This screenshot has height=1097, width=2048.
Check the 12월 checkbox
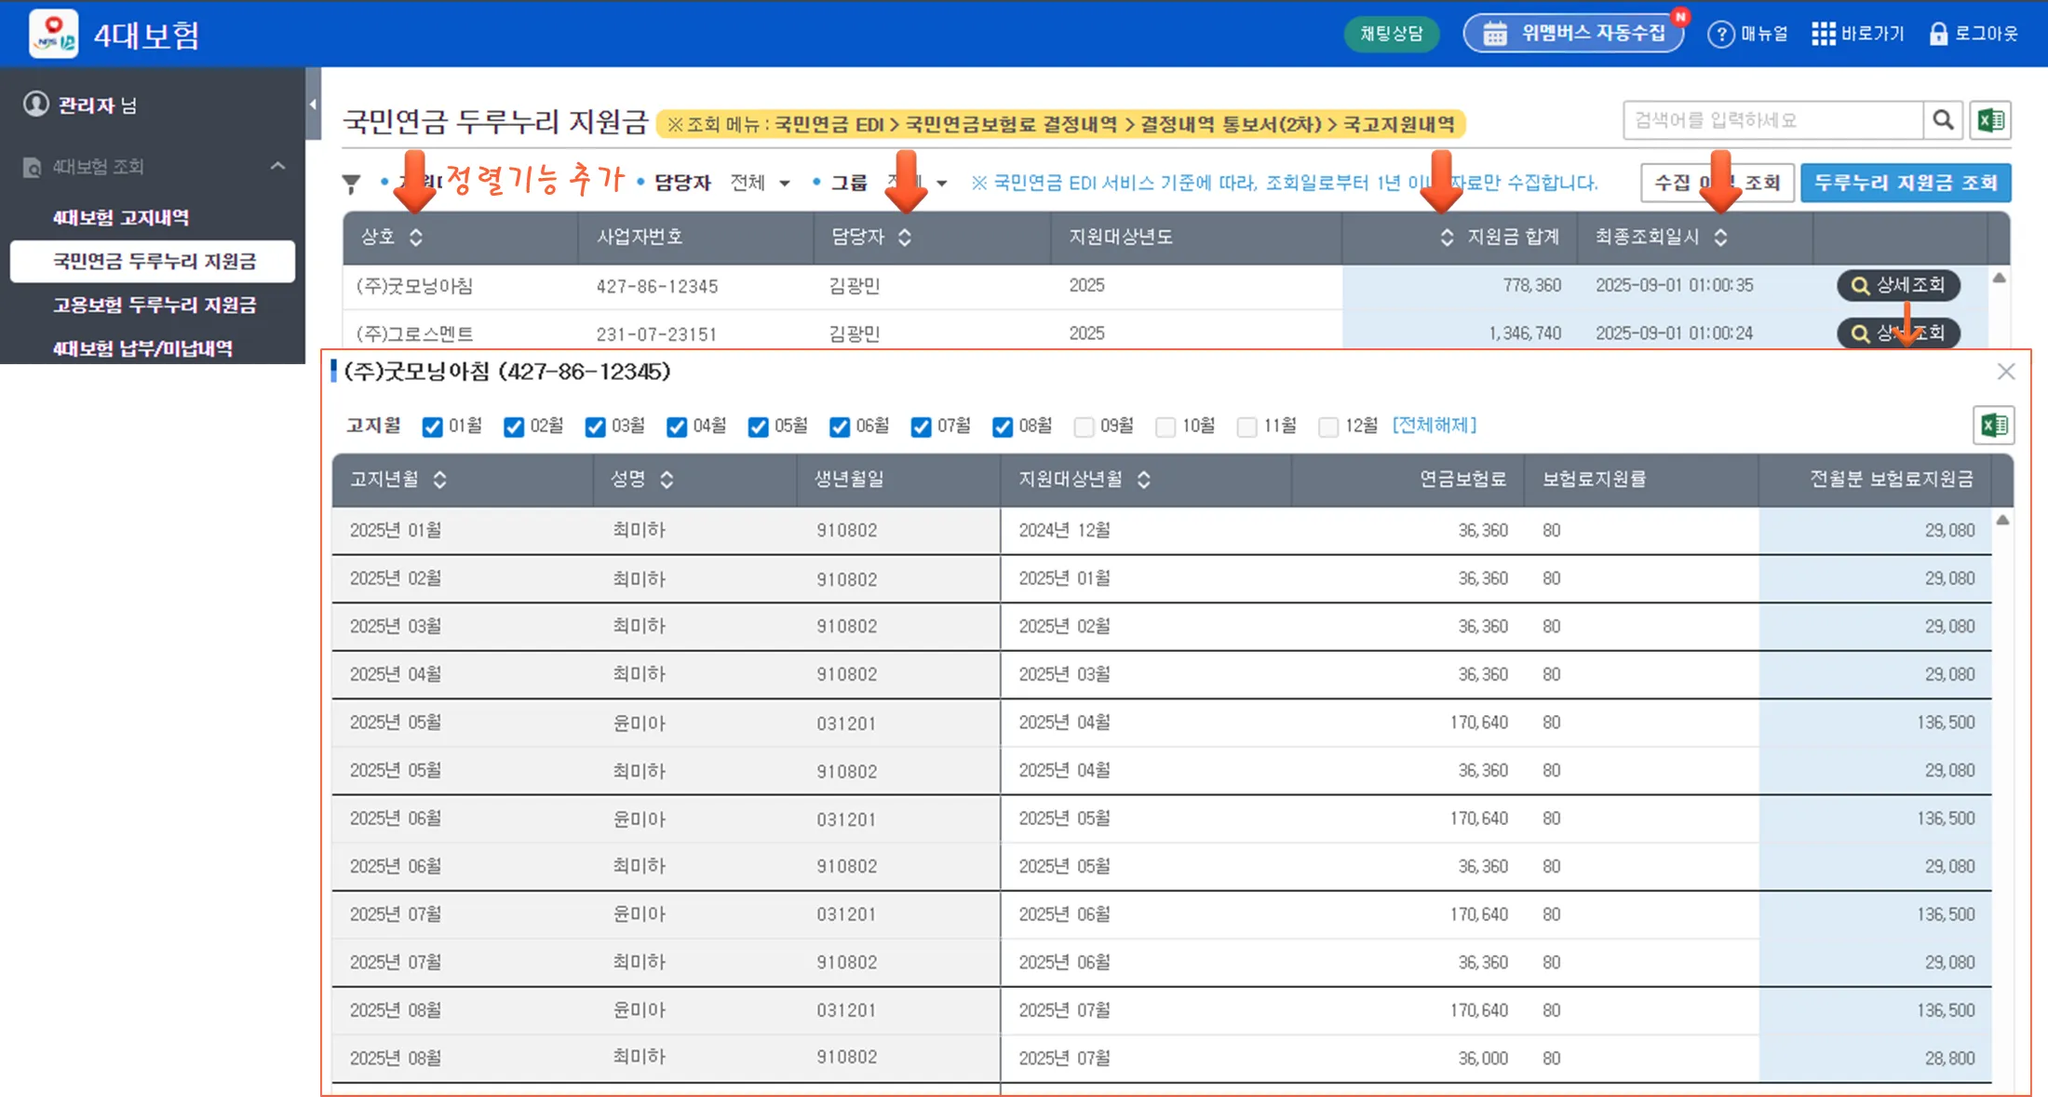pyautogui.click(x=1329, y=427)
